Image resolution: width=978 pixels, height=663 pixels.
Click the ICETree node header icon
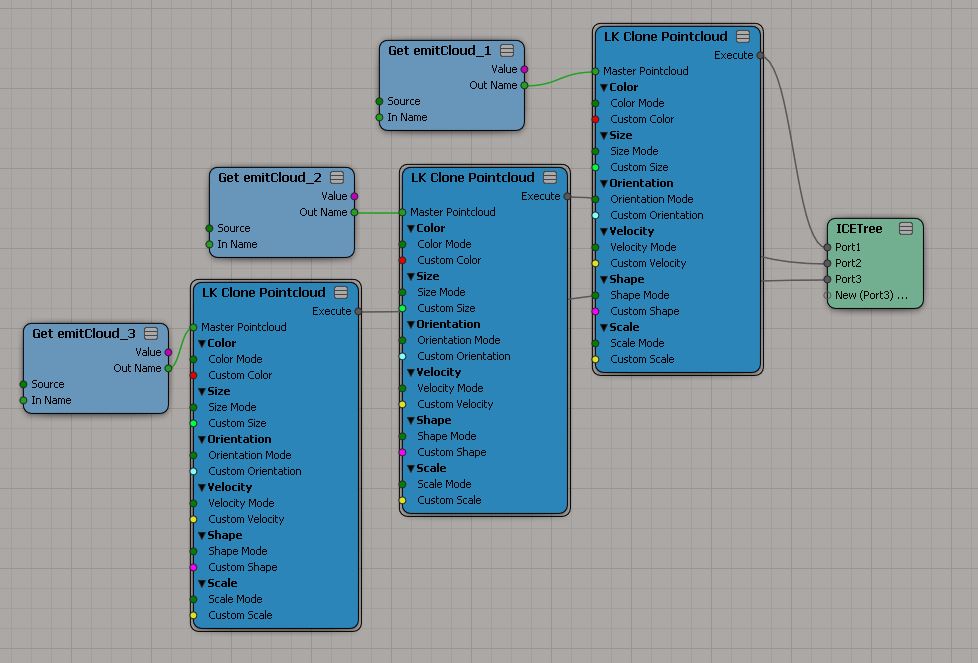click(x=906, y=229)
